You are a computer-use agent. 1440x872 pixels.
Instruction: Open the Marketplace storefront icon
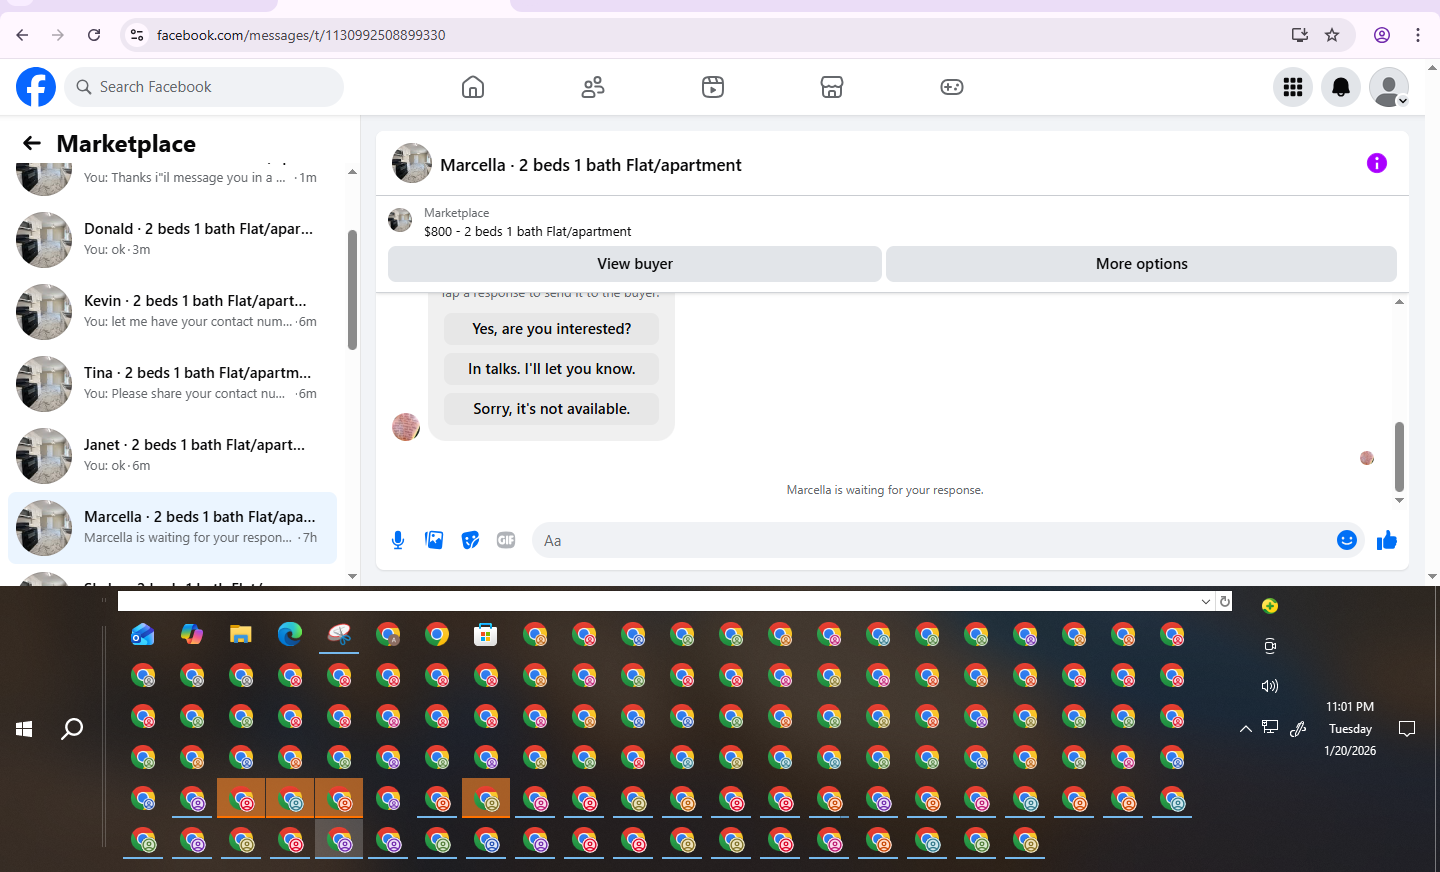pos(832,87)
